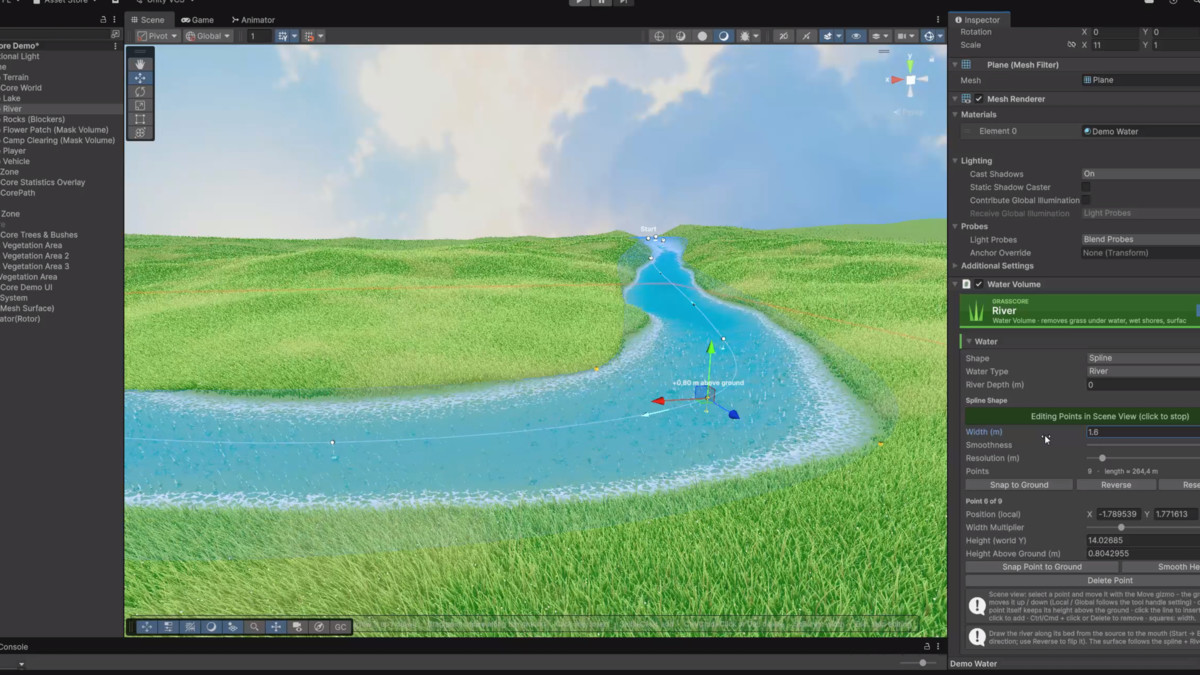The width and height of the screenshot is (1200, 675).
Task: Click the grid size field showing 1
Action: pyautogui.click(x=259, y=36)
